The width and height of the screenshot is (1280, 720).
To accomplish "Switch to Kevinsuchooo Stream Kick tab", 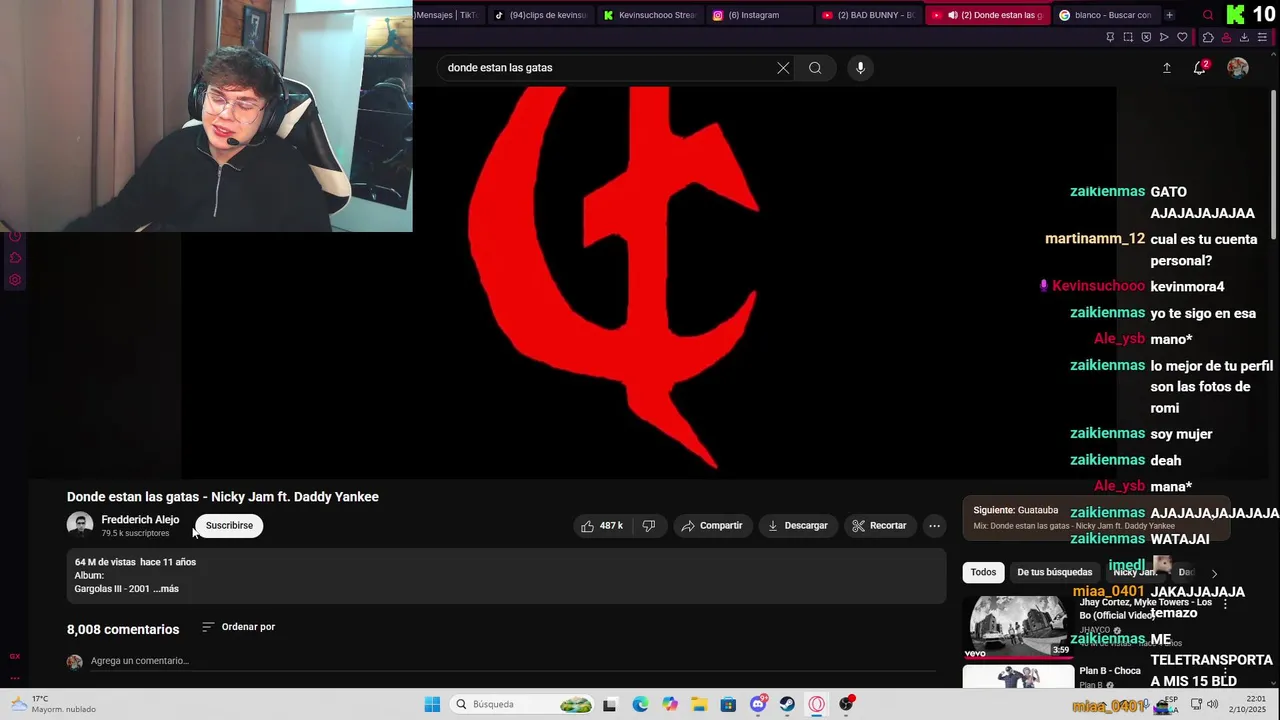I will click(x=649, y=15).
